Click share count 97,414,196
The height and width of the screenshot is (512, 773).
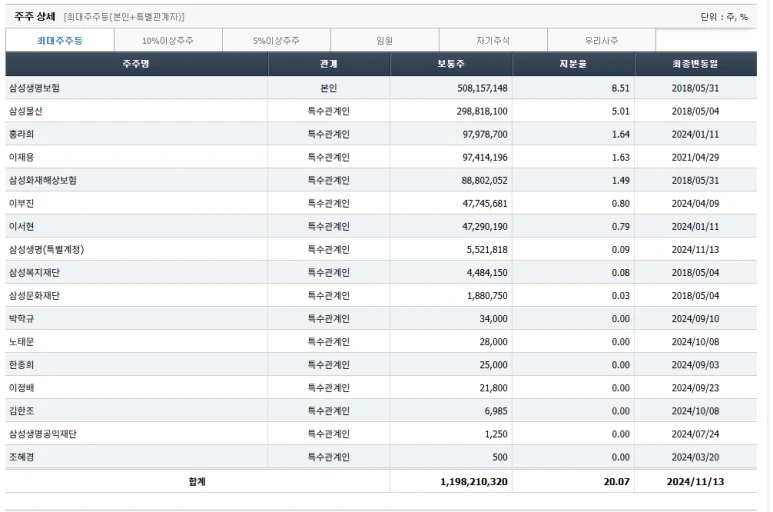click(x=485, y=158)
